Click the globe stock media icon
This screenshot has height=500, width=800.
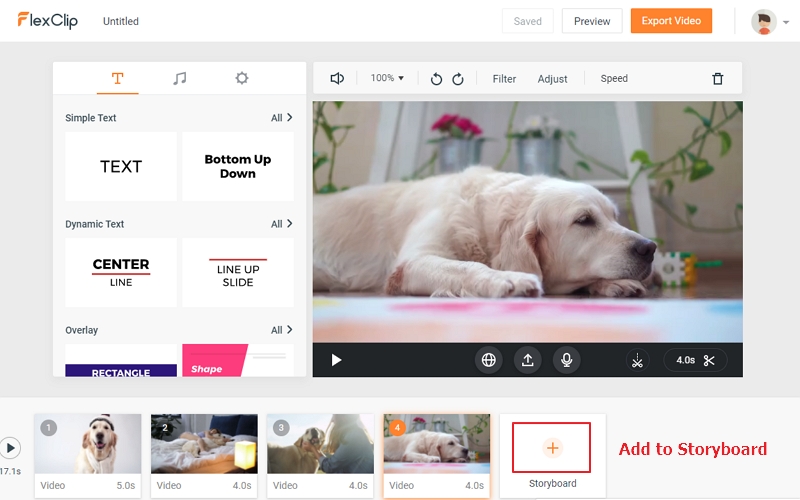488,360
